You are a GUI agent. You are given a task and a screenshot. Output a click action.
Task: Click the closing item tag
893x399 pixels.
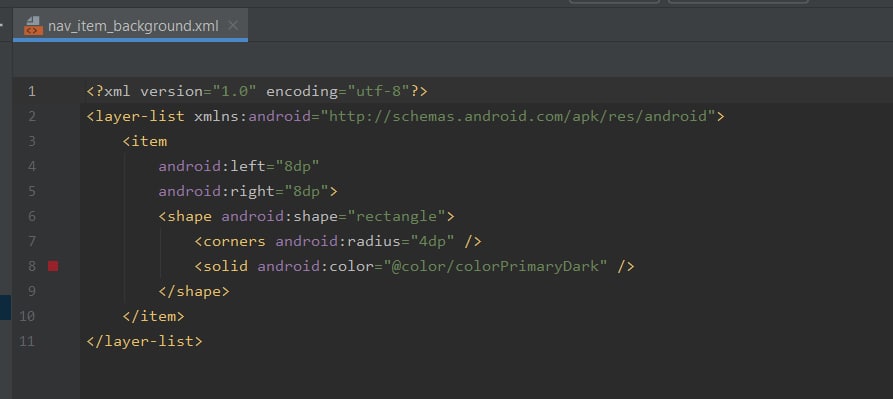[154, 316]
